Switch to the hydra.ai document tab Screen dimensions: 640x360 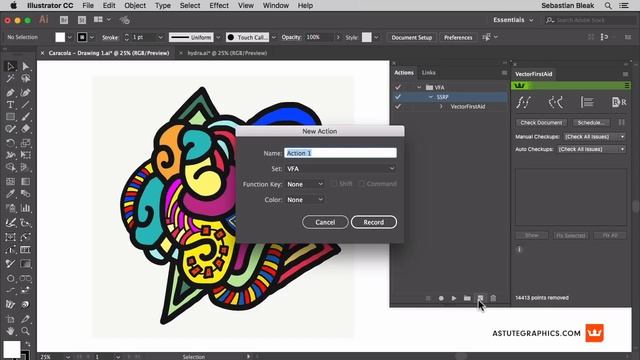[x=227, y=53]
